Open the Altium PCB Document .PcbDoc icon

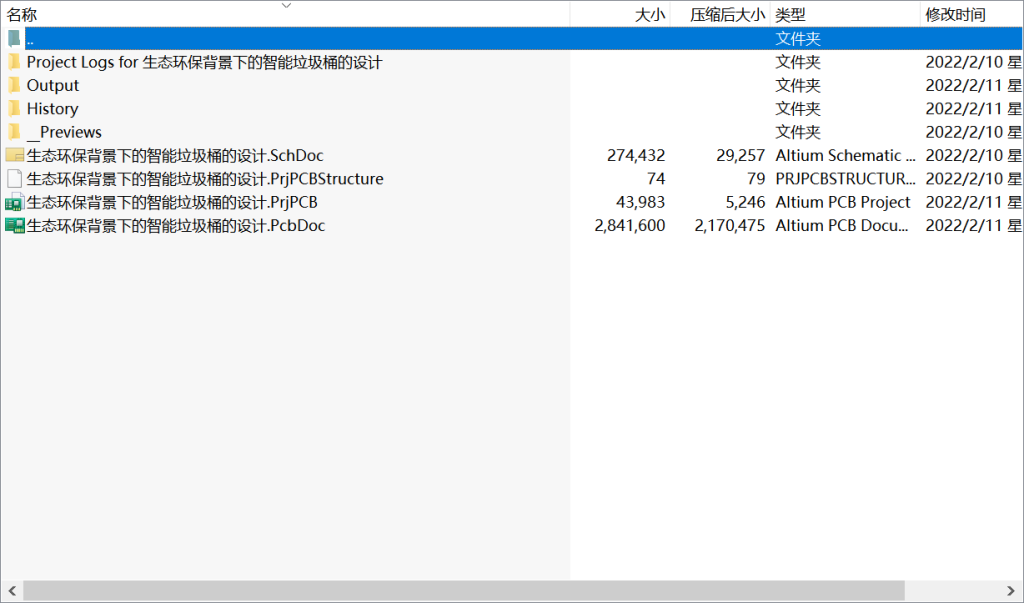pos(14,225)
